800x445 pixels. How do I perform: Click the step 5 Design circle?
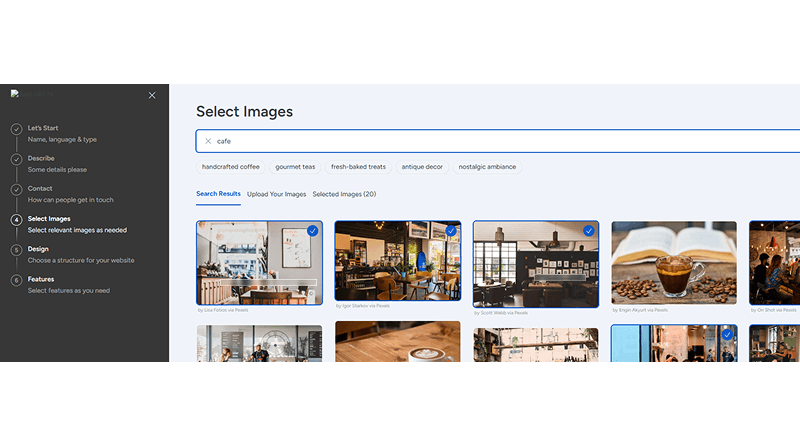(16, 250)
